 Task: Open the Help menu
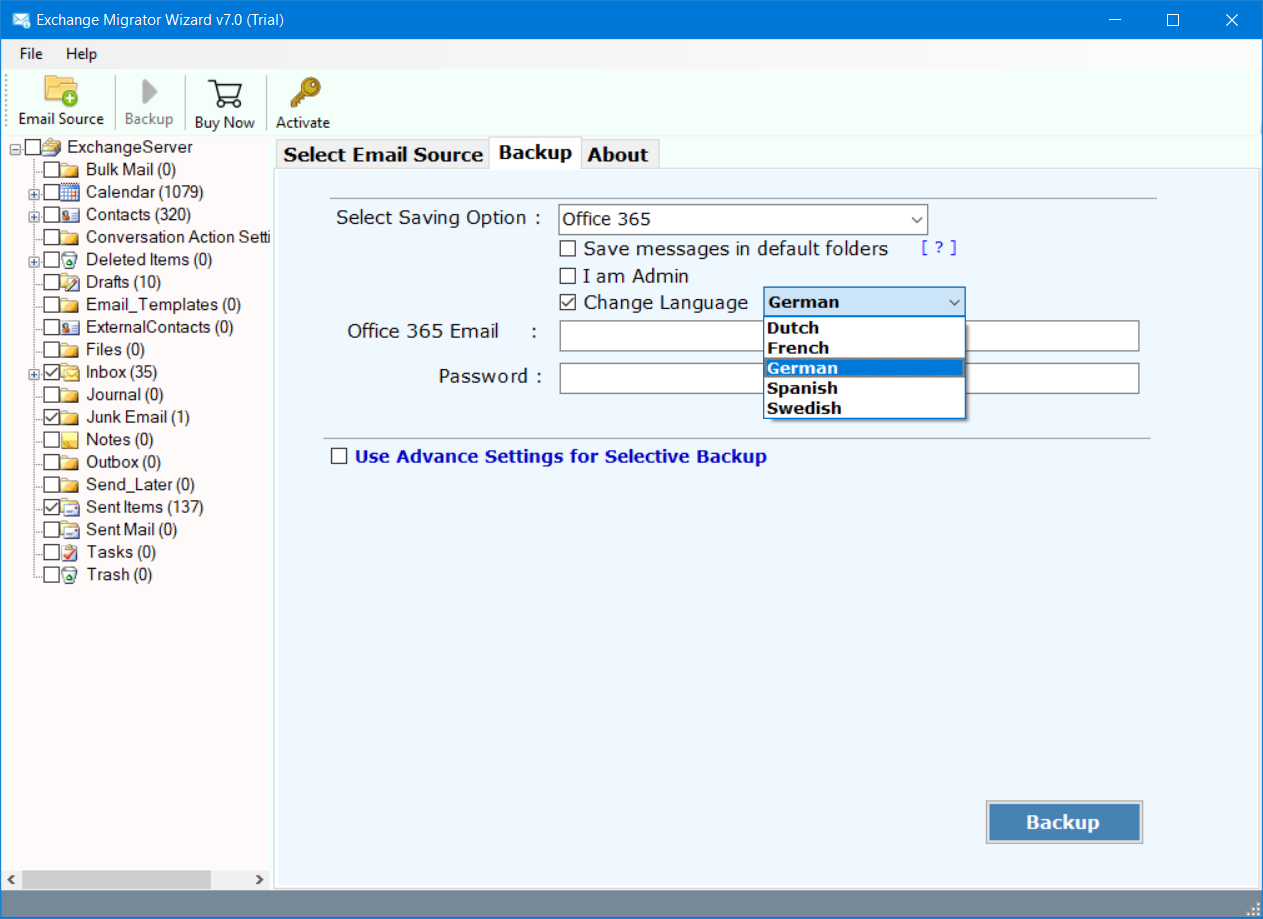[x=82, y=54]
